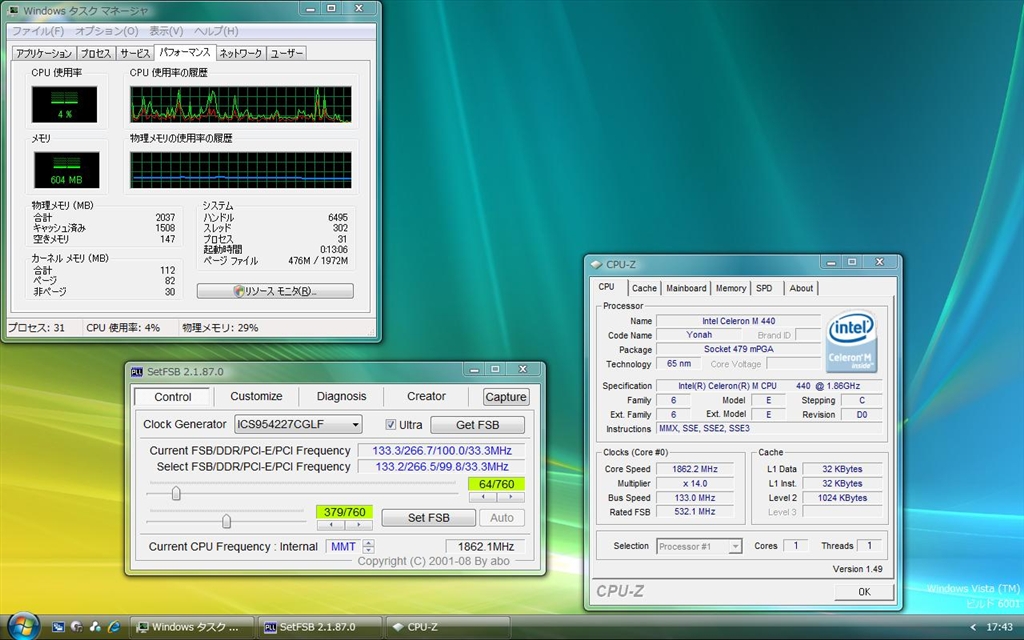Click the Task Manager title bar icon
This screenshot has width=1024, height=640.
click(x=12, y=11)
